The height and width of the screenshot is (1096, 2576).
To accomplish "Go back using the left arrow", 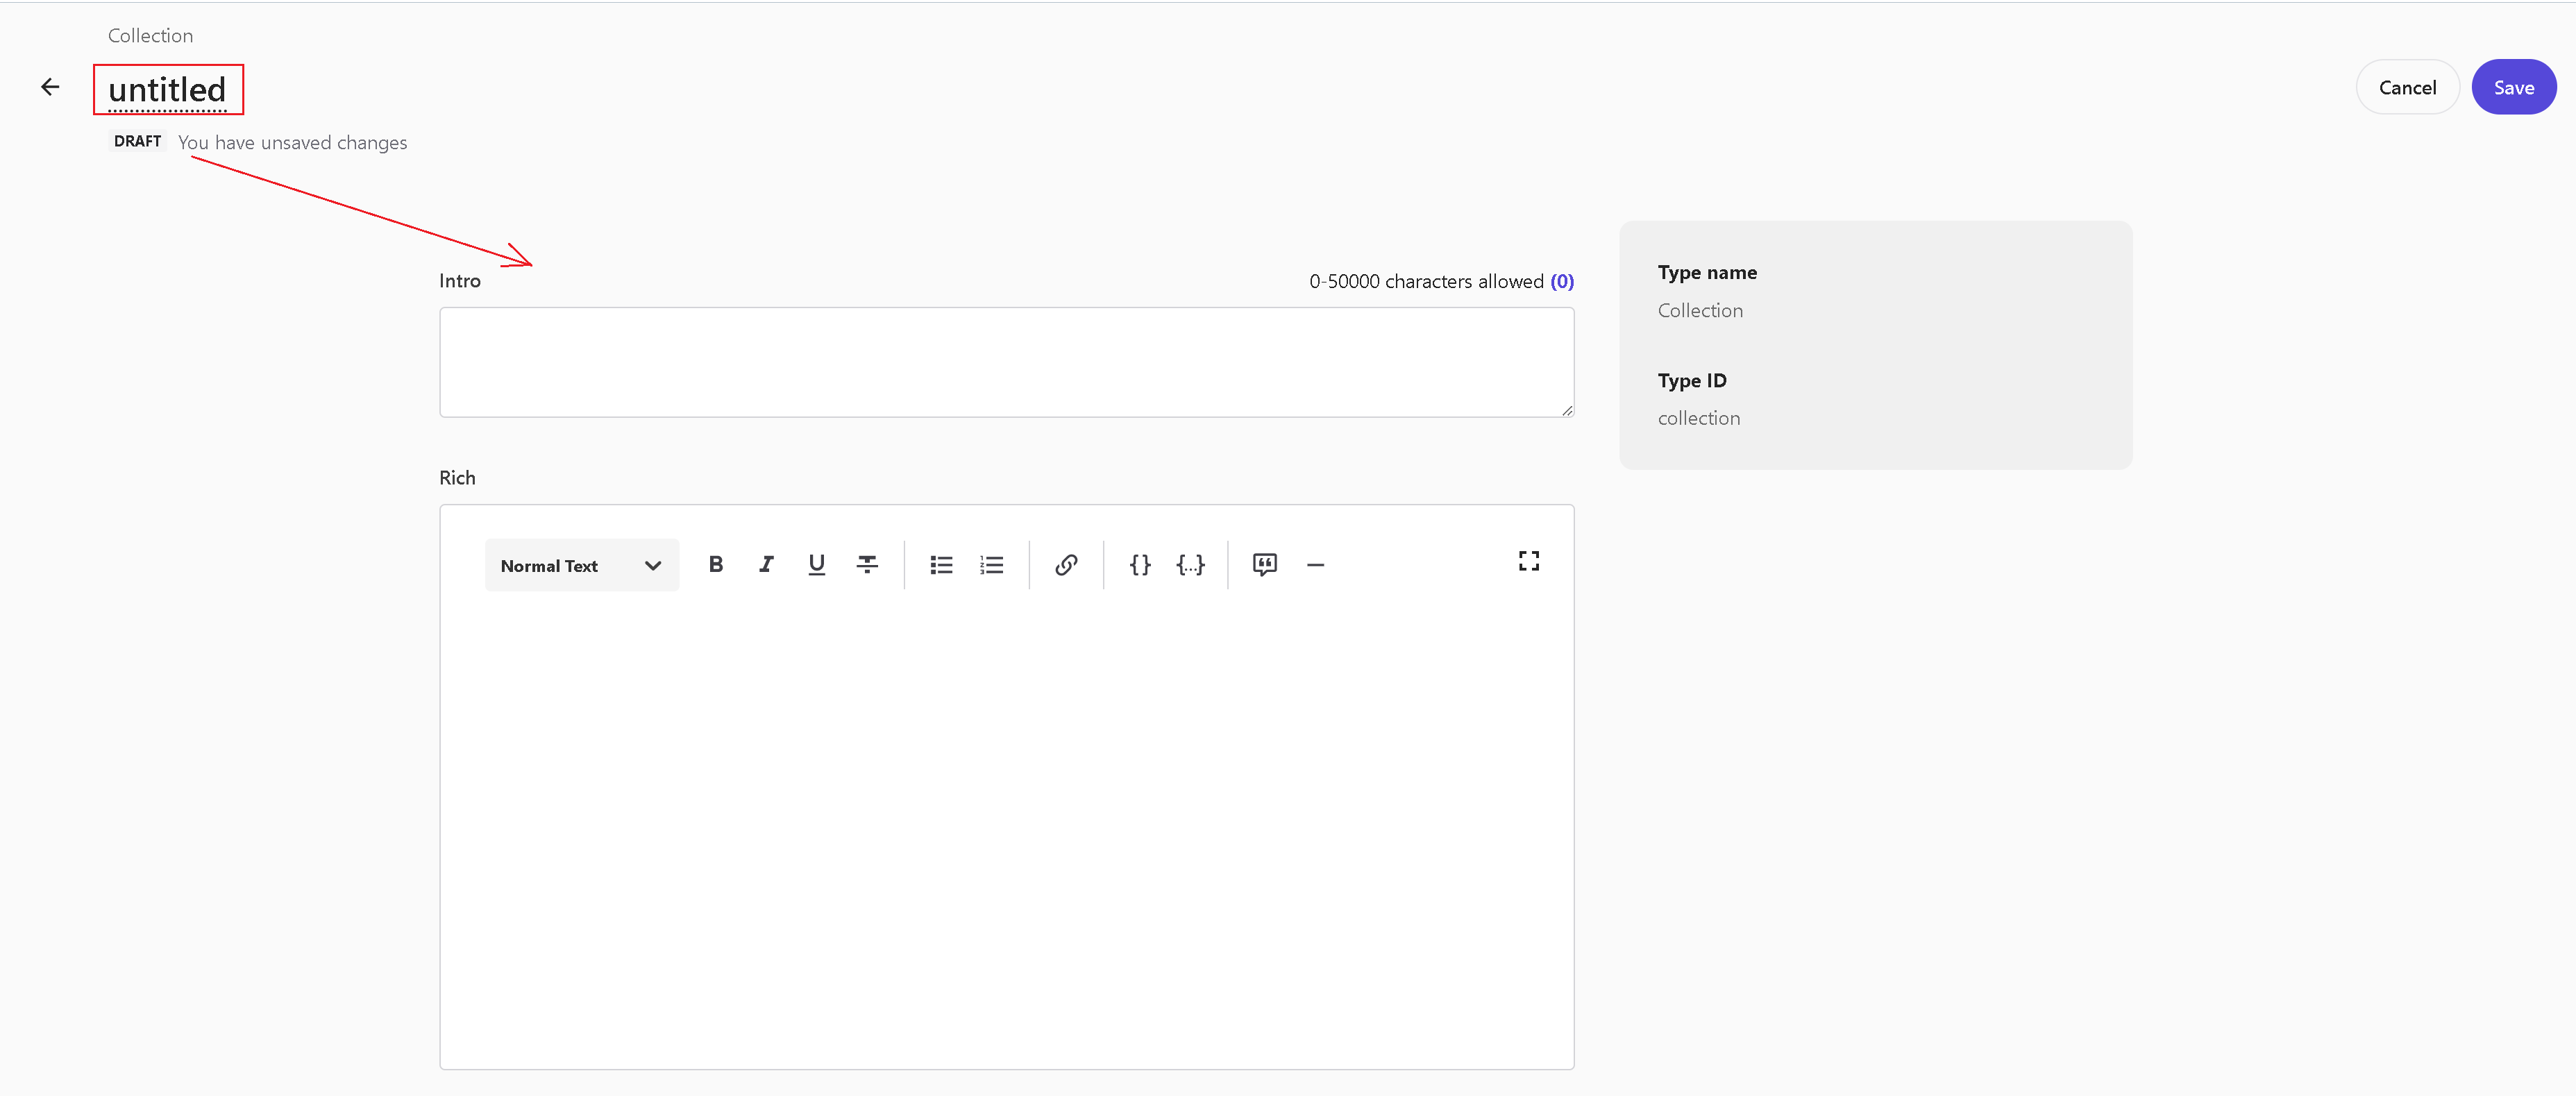I will (x=50, y=88).
